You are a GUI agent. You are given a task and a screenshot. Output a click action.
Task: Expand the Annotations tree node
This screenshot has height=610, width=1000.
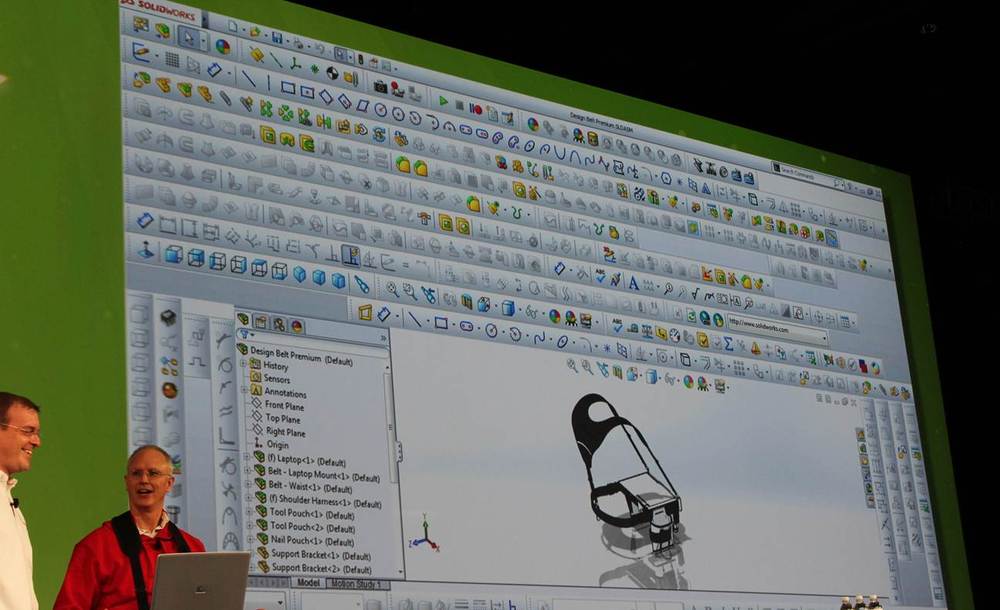coord(244,392)
